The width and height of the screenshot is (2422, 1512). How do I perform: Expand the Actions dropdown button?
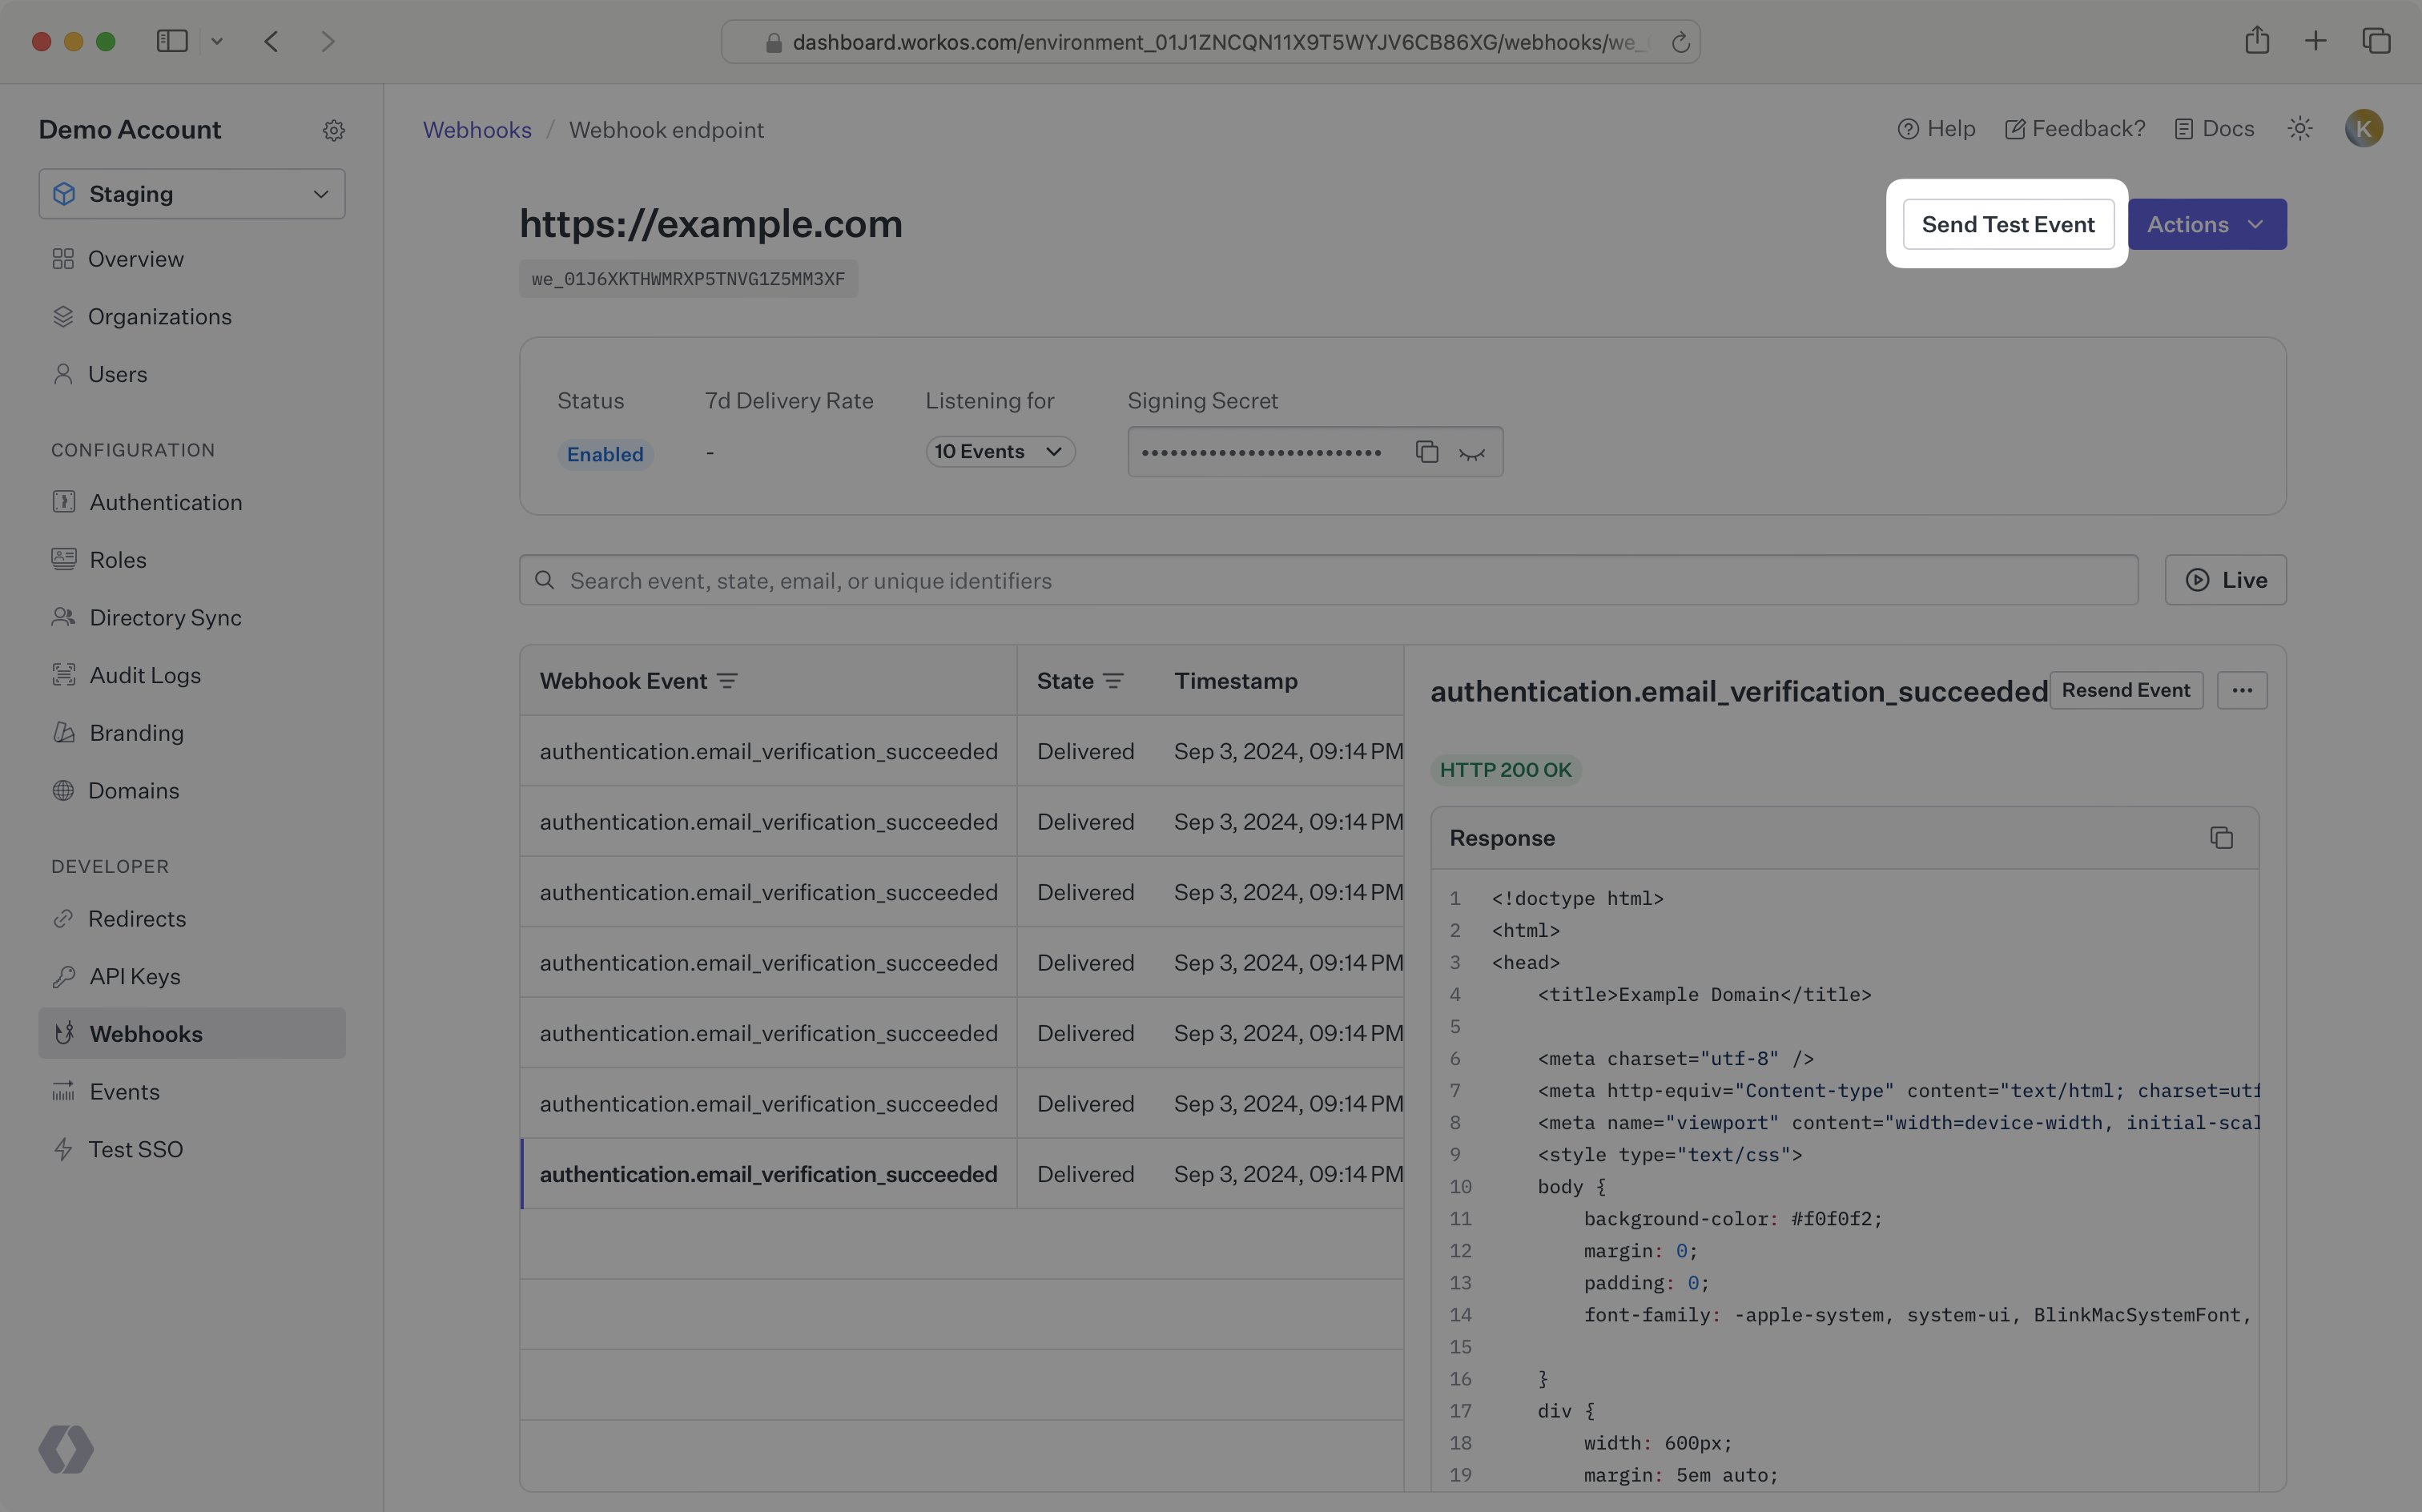pos(2206,224)
